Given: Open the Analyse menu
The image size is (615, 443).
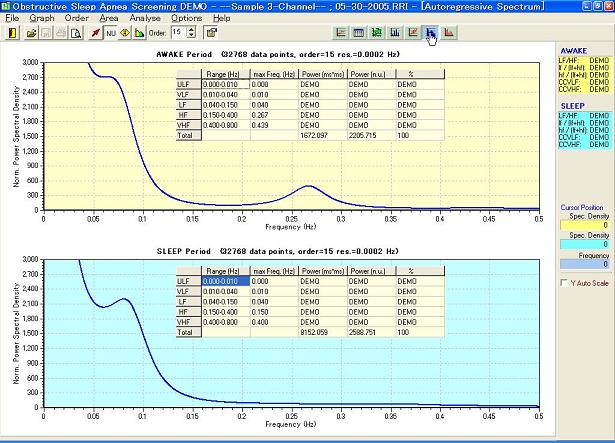Looking at the screenshot, I should (x=146, y=18).
